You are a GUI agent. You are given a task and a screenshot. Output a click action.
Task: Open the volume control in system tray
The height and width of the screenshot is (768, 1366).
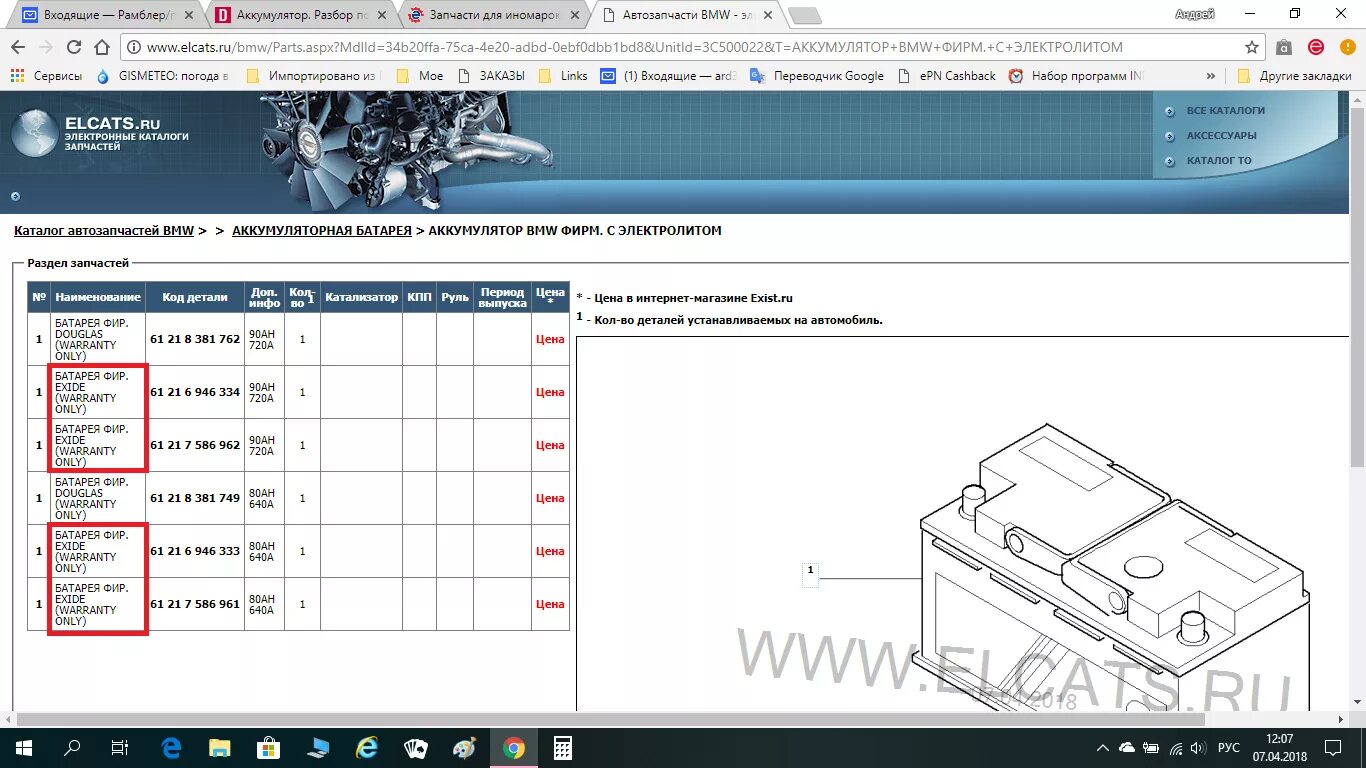point(1199,748)
